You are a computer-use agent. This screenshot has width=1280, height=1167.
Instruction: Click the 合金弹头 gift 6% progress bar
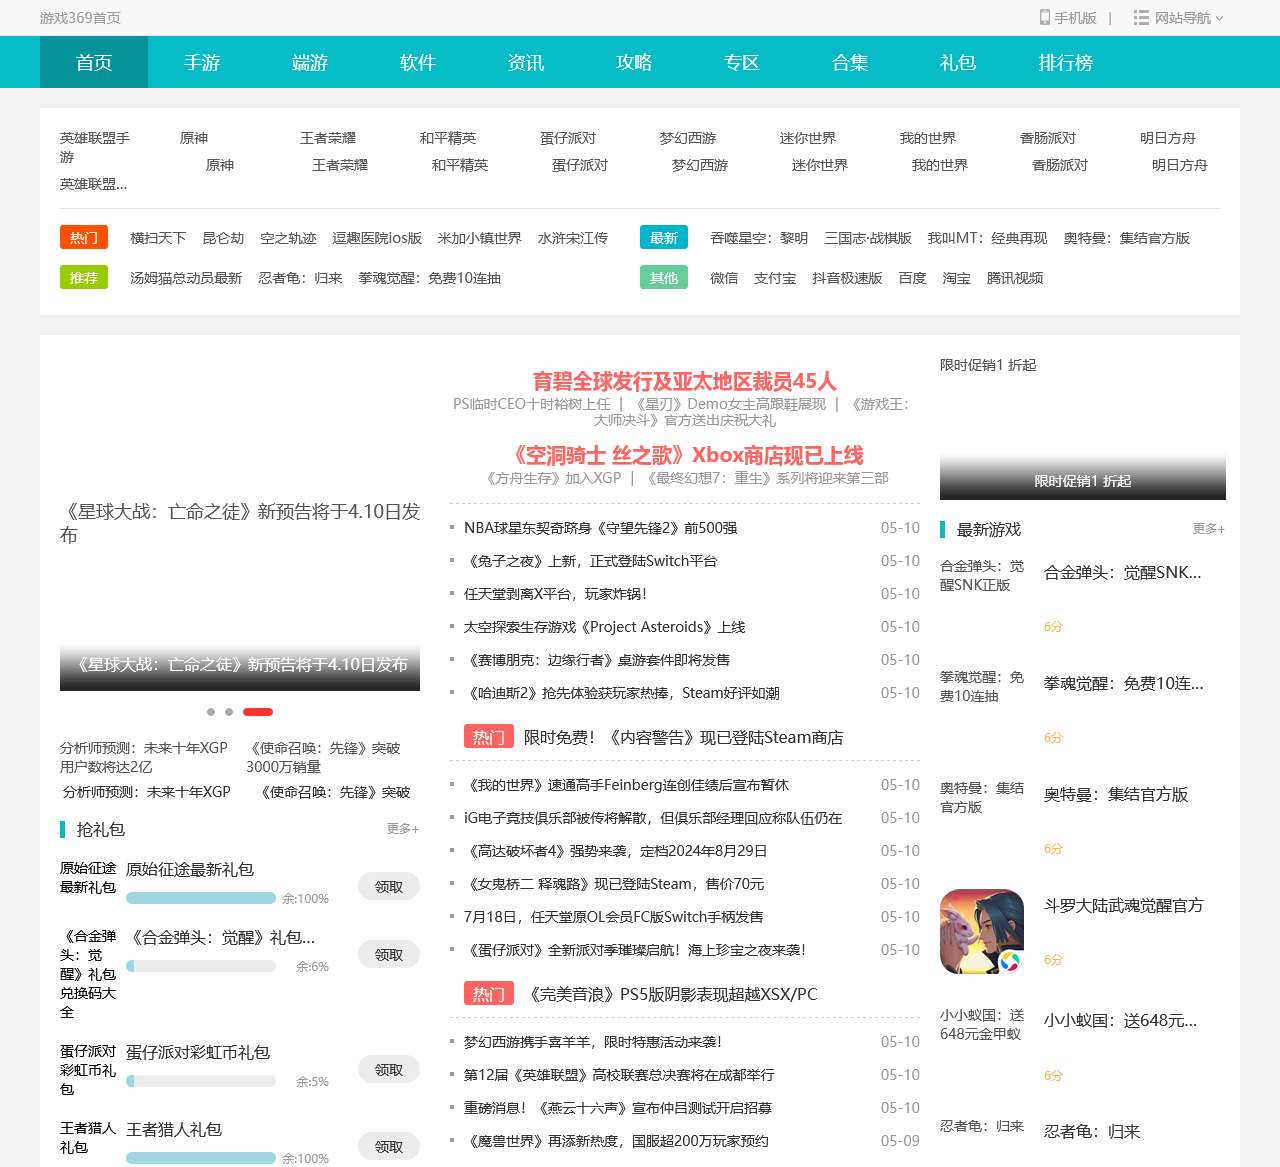(201, 966)
